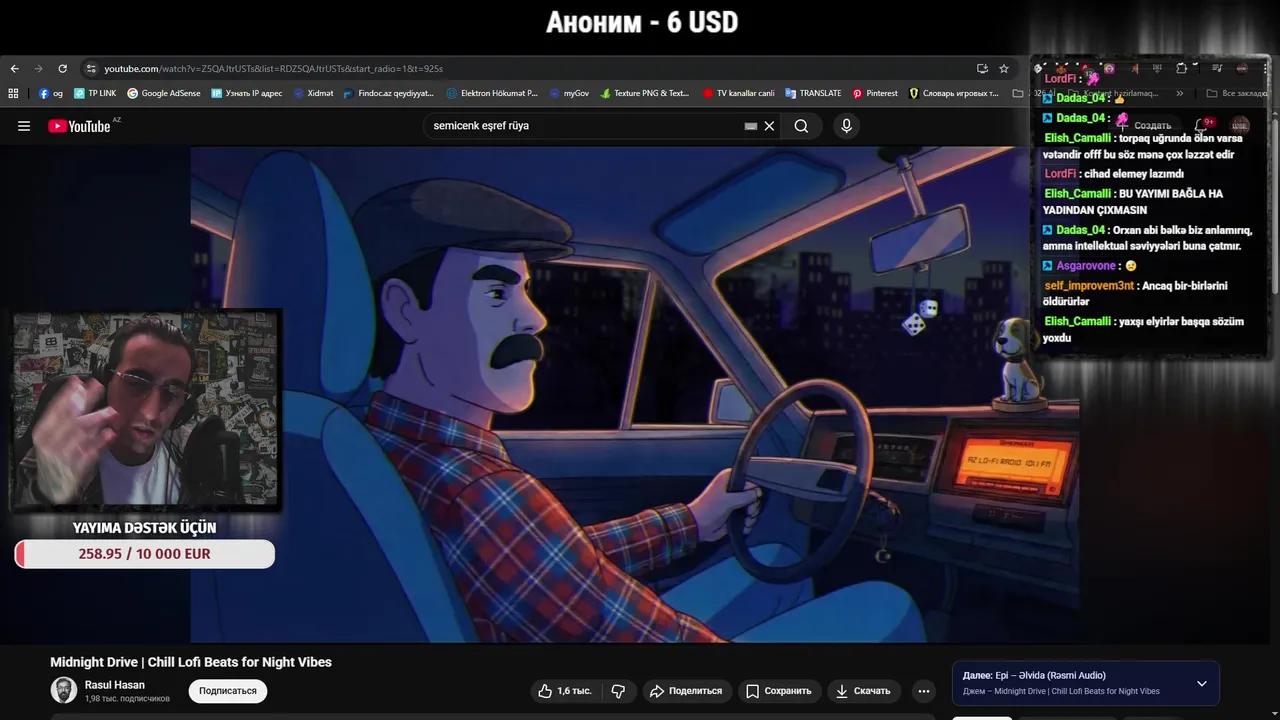Like the video with thumbs up
Viewport: 1280px width, 720px height.
tap(565, 691)
